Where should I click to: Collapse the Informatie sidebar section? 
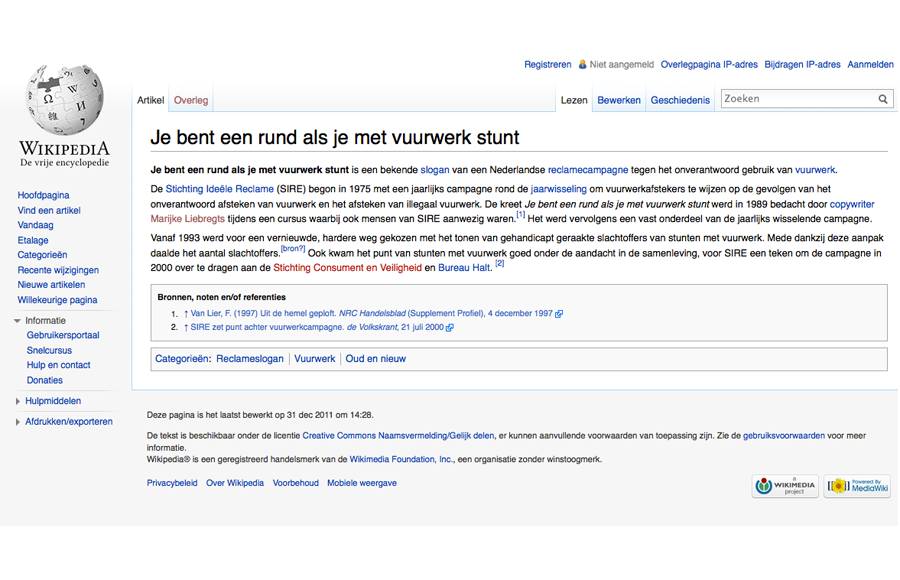click(17, 321)
